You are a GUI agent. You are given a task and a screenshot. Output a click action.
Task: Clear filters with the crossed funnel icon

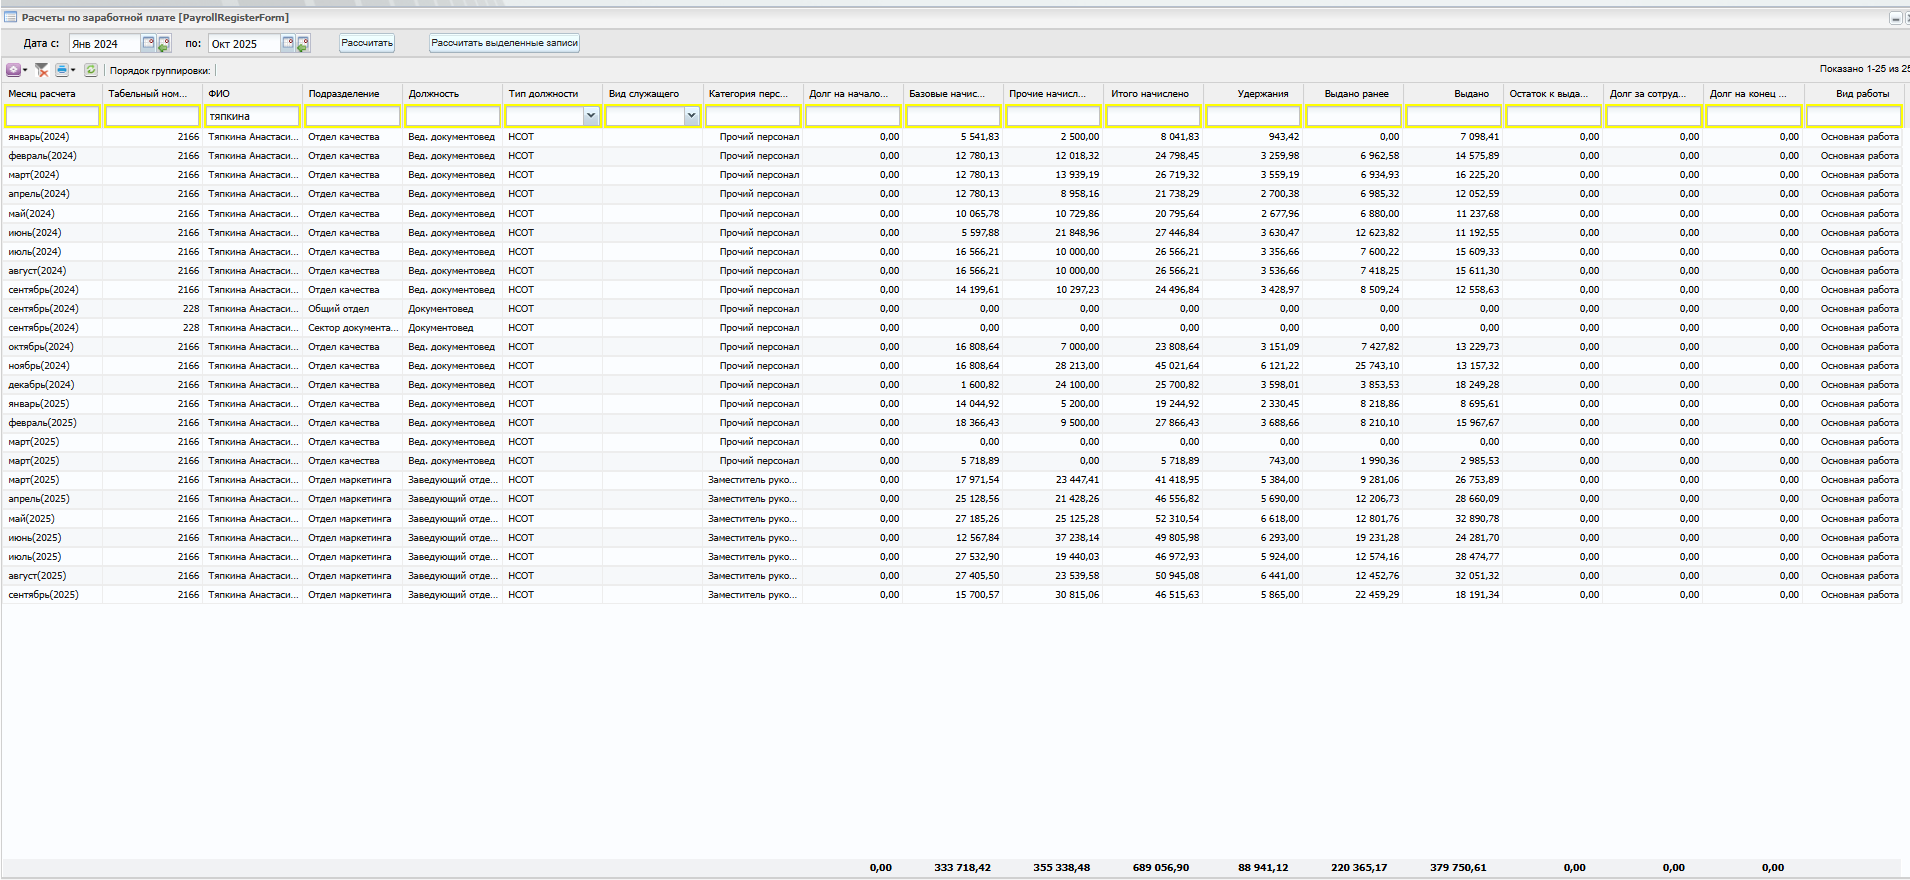tap(41, 70)
